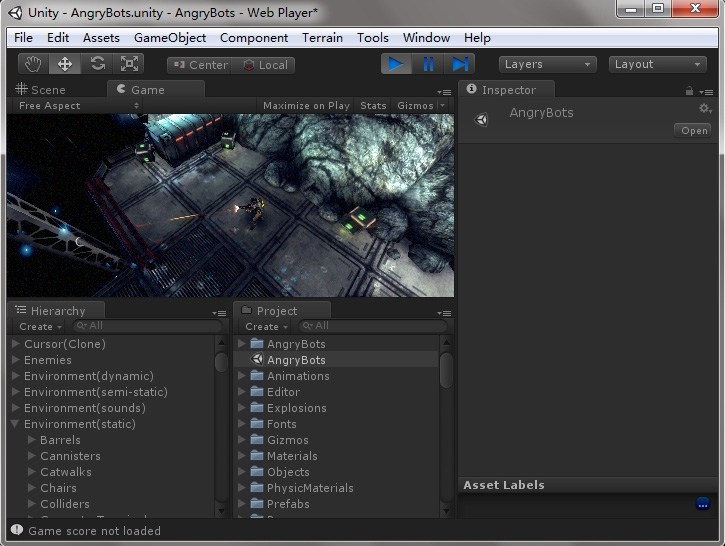Select the Hand pan tool
Viewport: 725px width, 546px height.
pyautogui.click(x=33, y=64)
